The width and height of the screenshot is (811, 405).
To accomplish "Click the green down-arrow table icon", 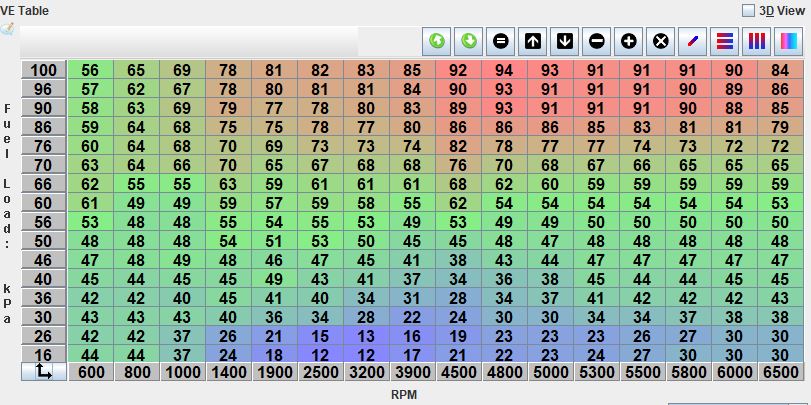I will coord(469,41).
